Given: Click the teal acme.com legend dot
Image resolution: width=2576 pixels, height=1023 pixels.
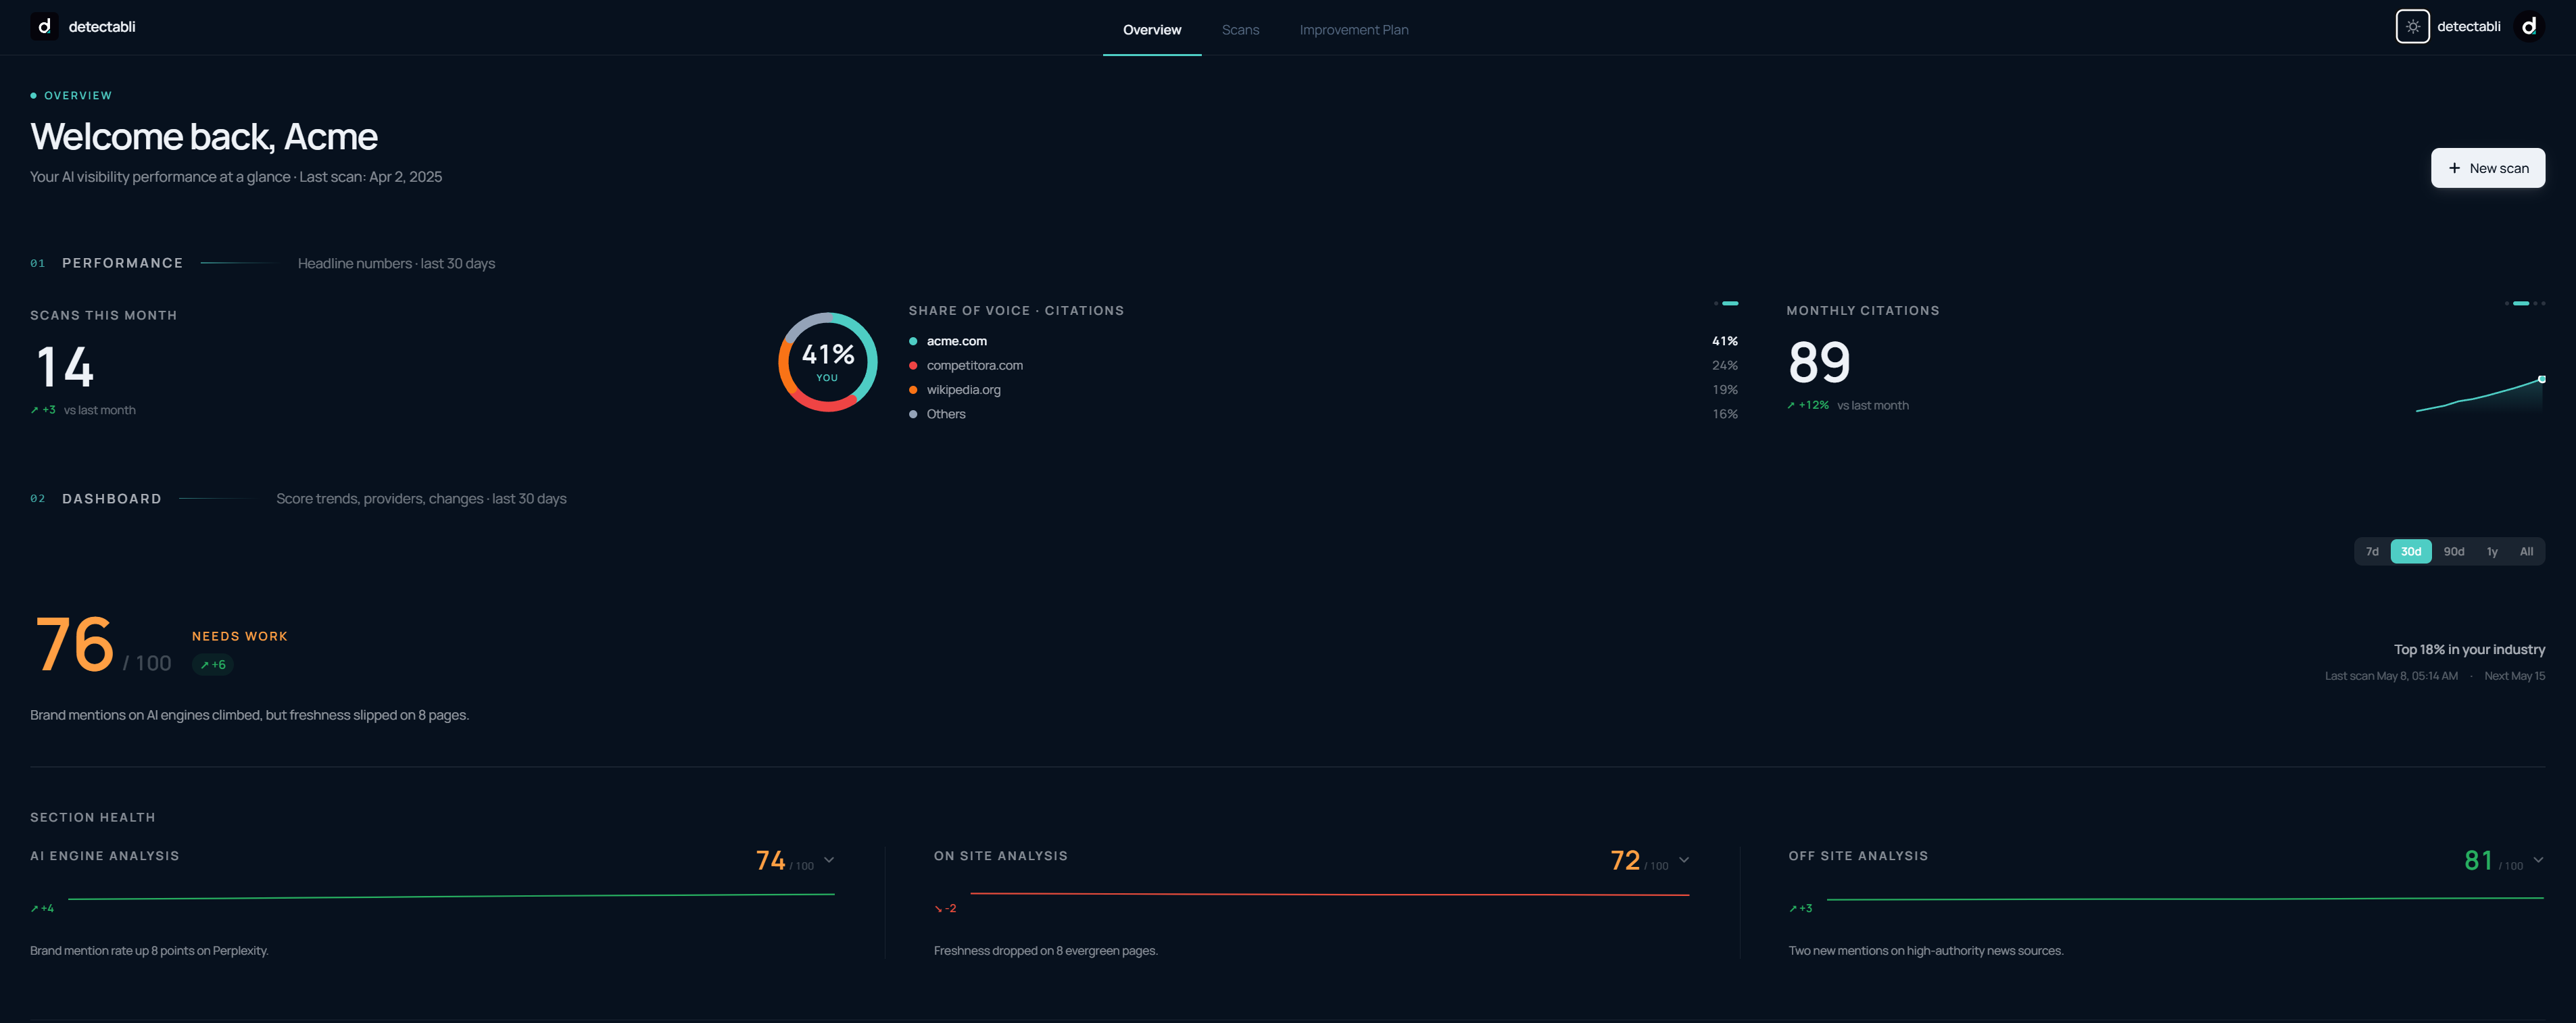Looking at the screenshot, I should click(x=913, y=341).
